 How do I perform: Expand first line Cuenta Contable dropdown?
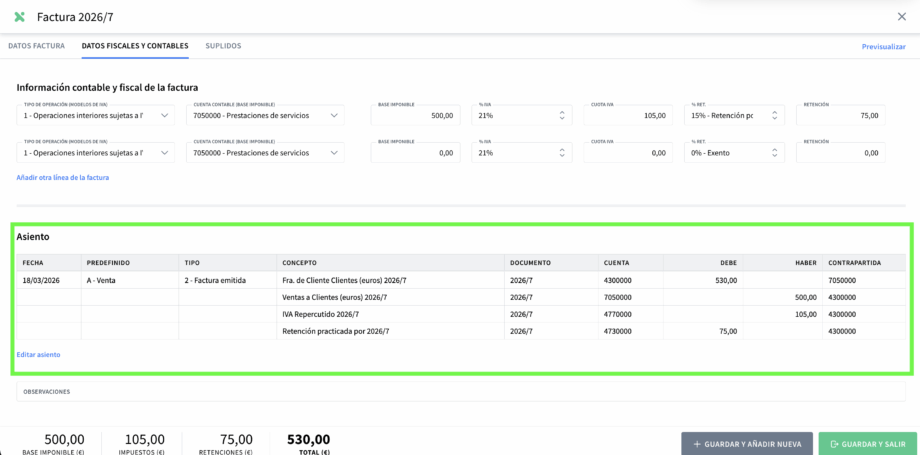point(265,115)
